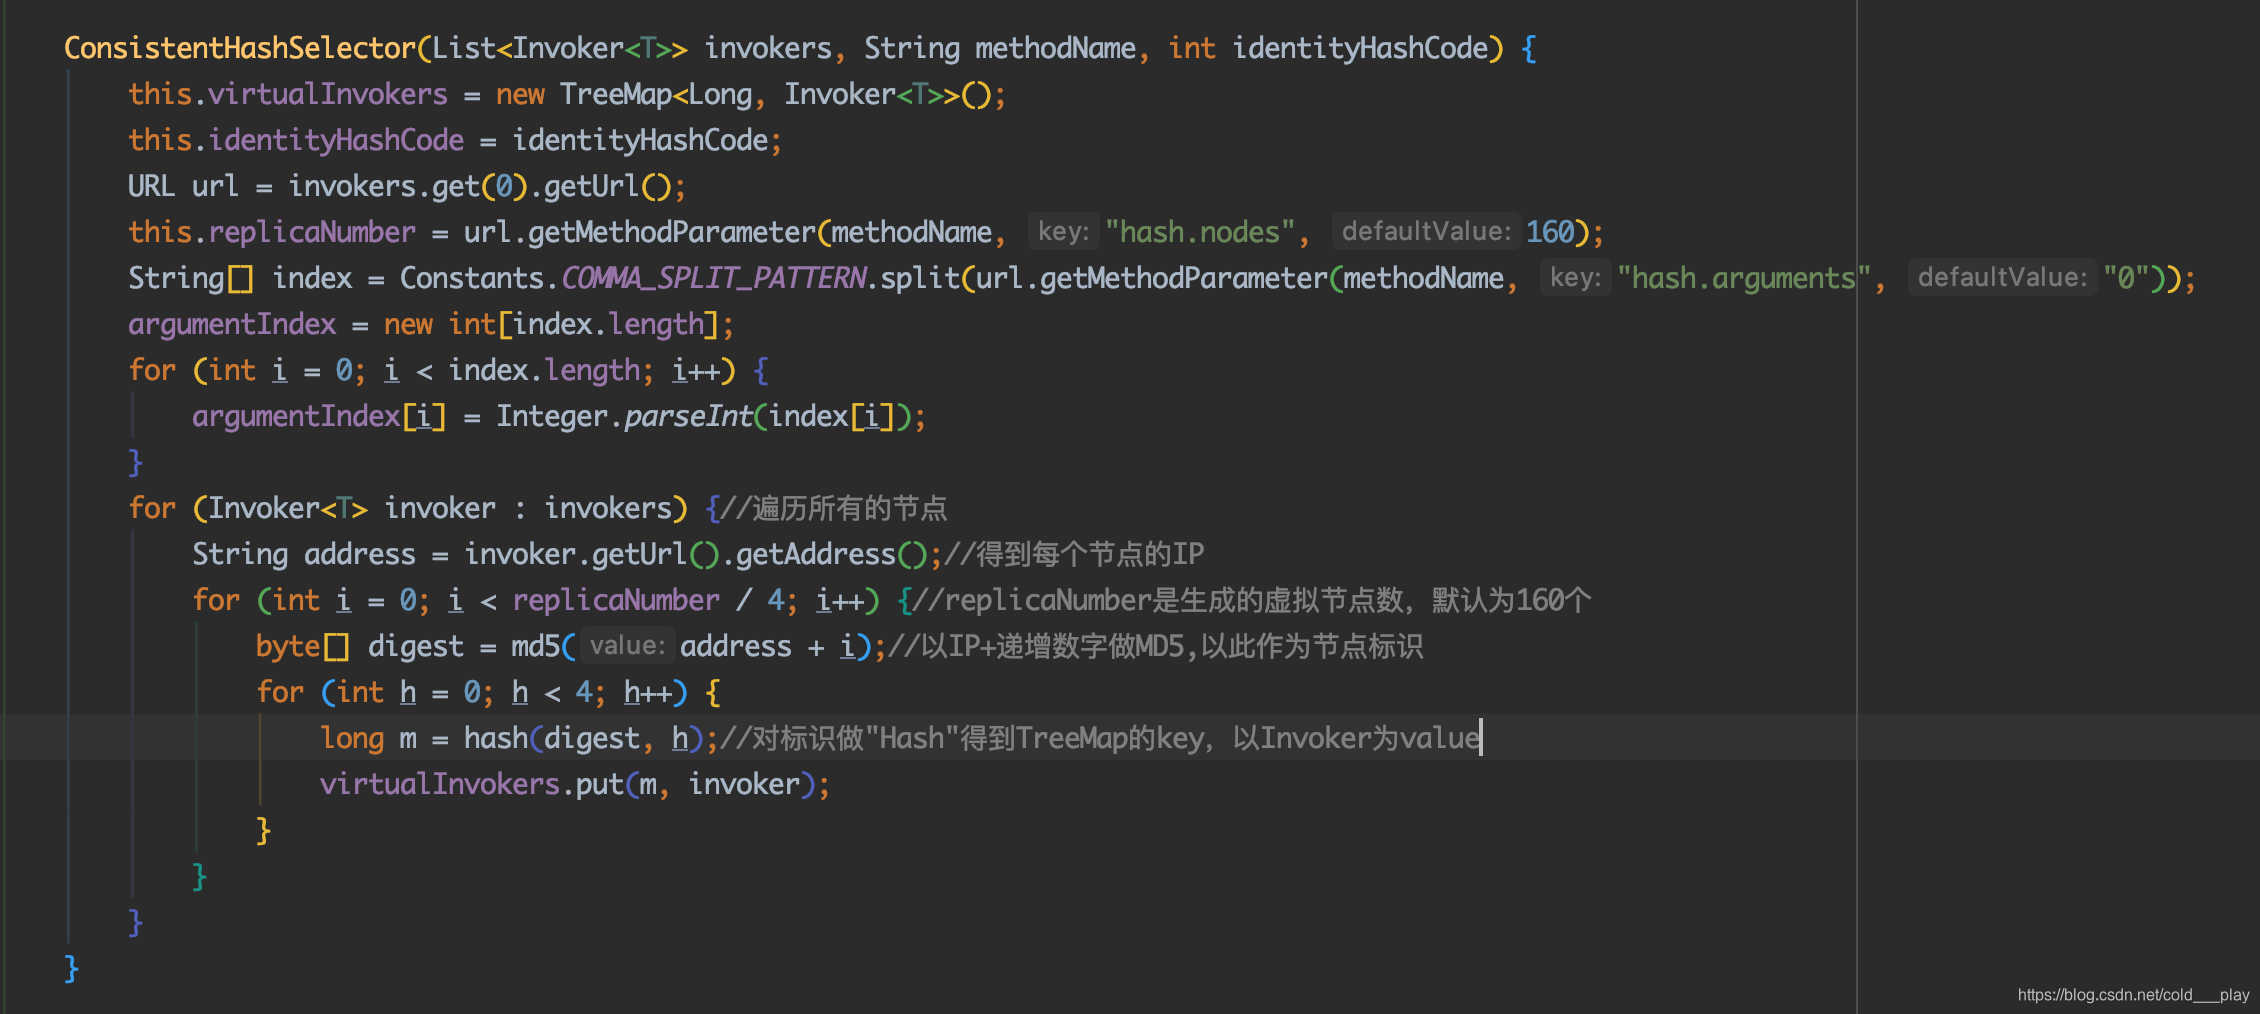This screenshot has height=1014, width=2260.
Task: Click the value: hint inside md5
Action: (x=627, y=646)
